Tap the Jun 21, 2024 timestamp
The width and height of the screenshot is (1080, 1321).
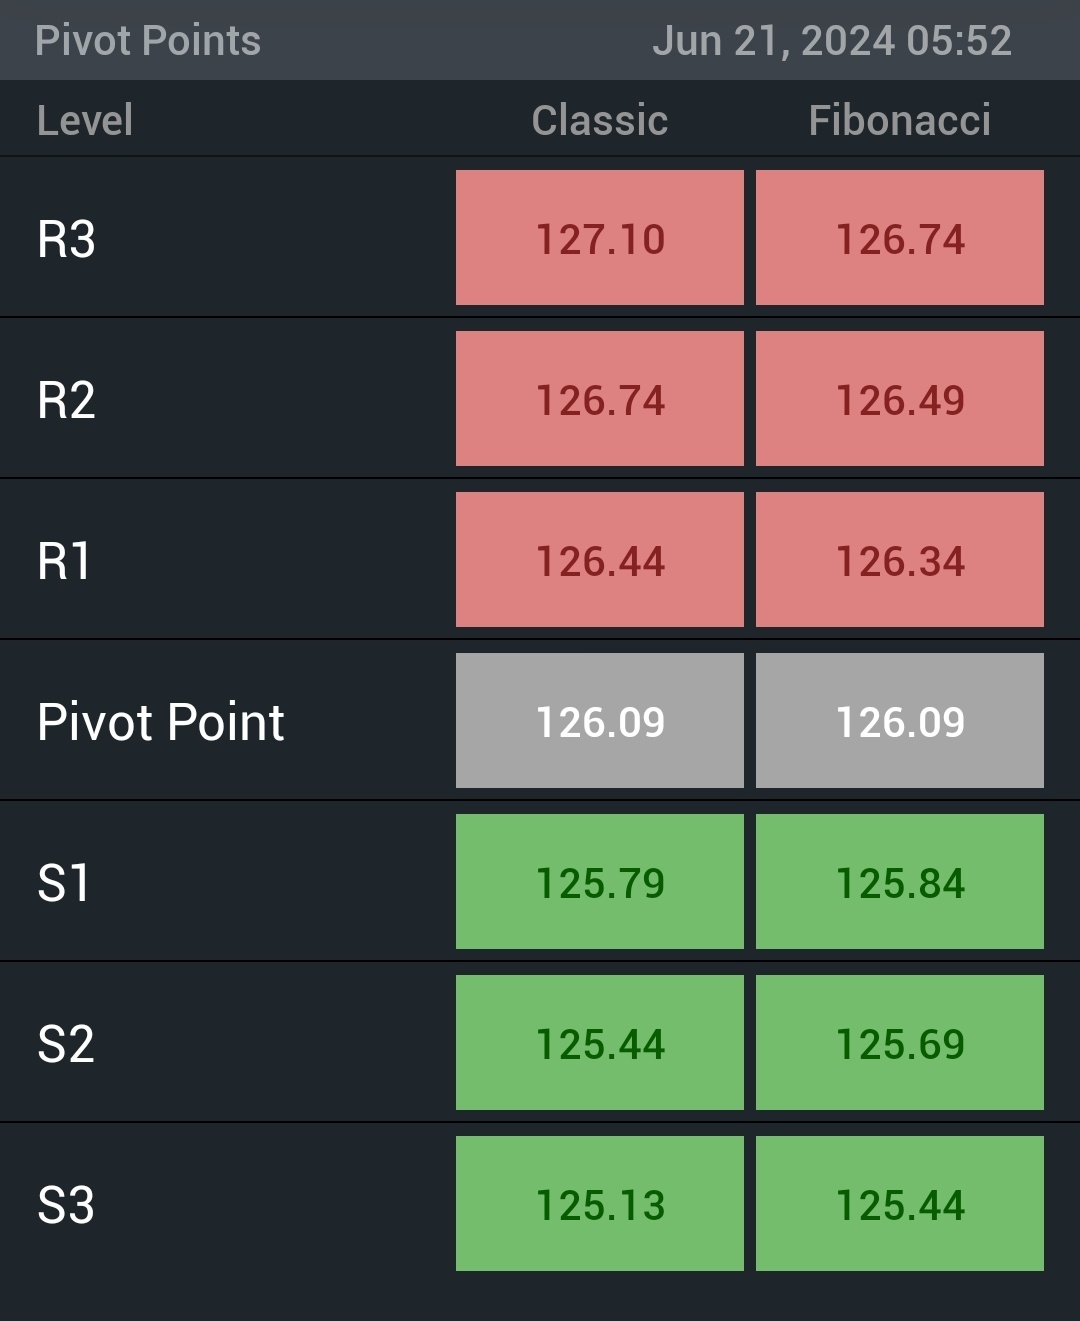point(832,41)
